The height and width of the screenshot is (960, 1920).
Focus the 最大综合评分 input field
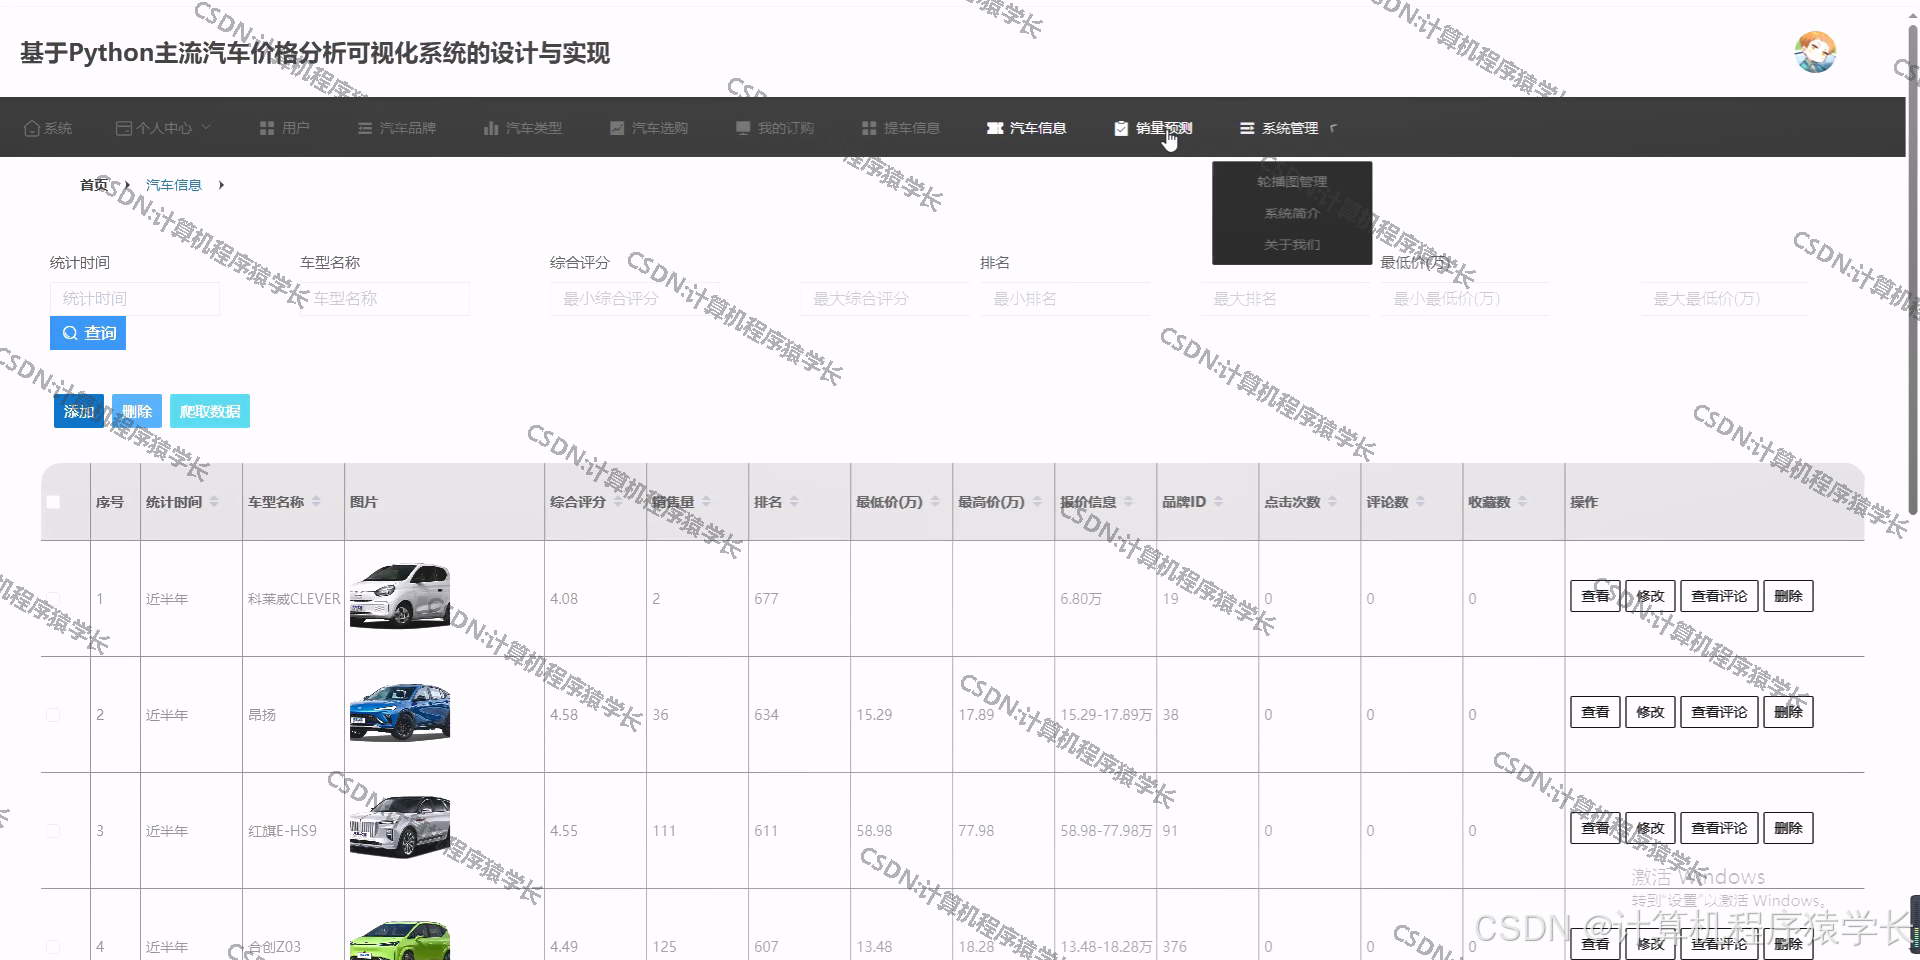point(885,299)
